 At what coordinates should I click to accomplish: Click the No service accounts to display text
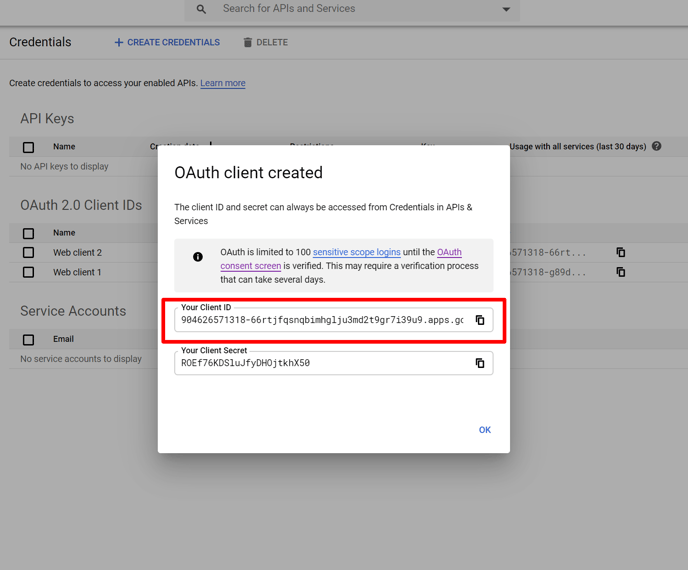[x=81, y=358]
